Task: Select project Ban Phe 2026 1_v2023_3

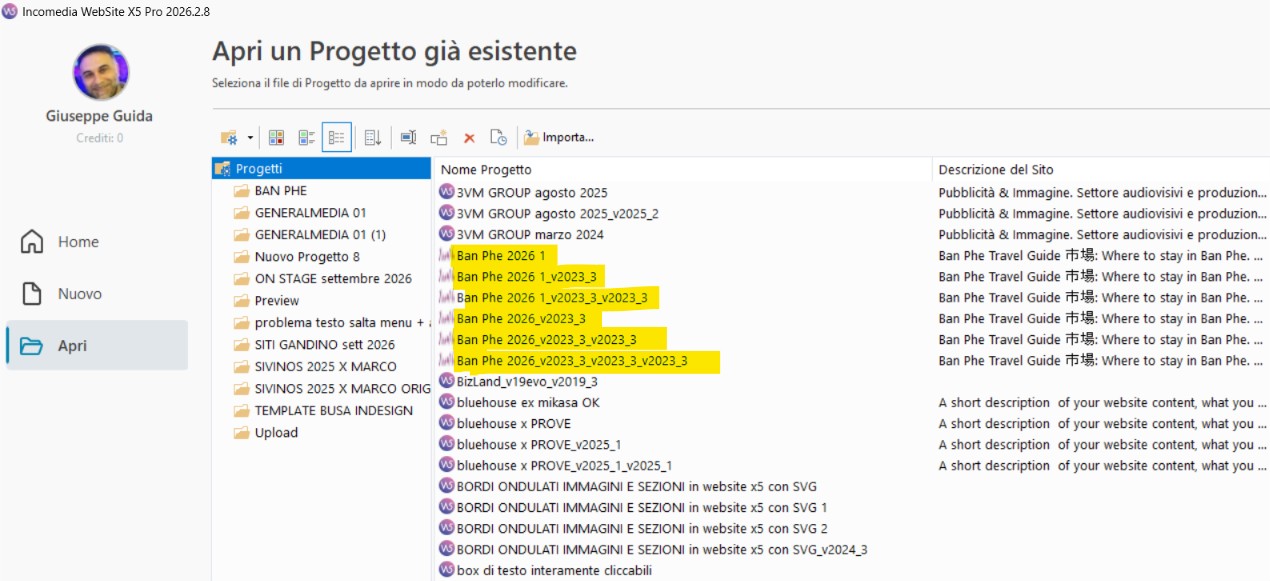Action: coord(528,276)
